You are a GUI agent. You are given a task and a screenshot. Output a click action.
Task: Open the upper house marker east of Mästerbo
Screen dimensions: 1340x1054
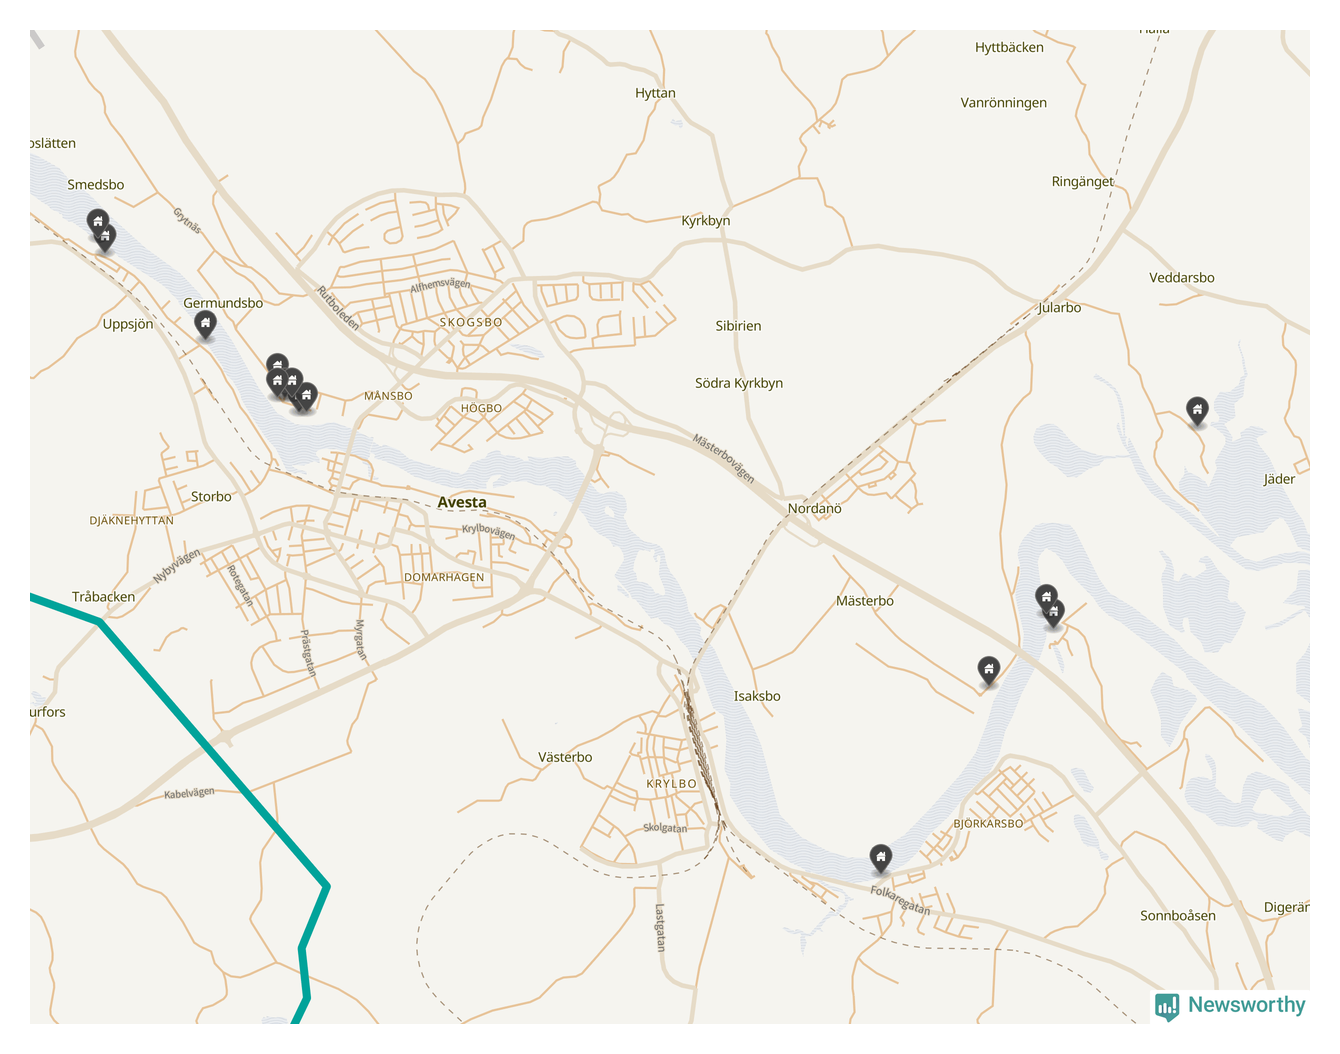tap(1046, 598)
